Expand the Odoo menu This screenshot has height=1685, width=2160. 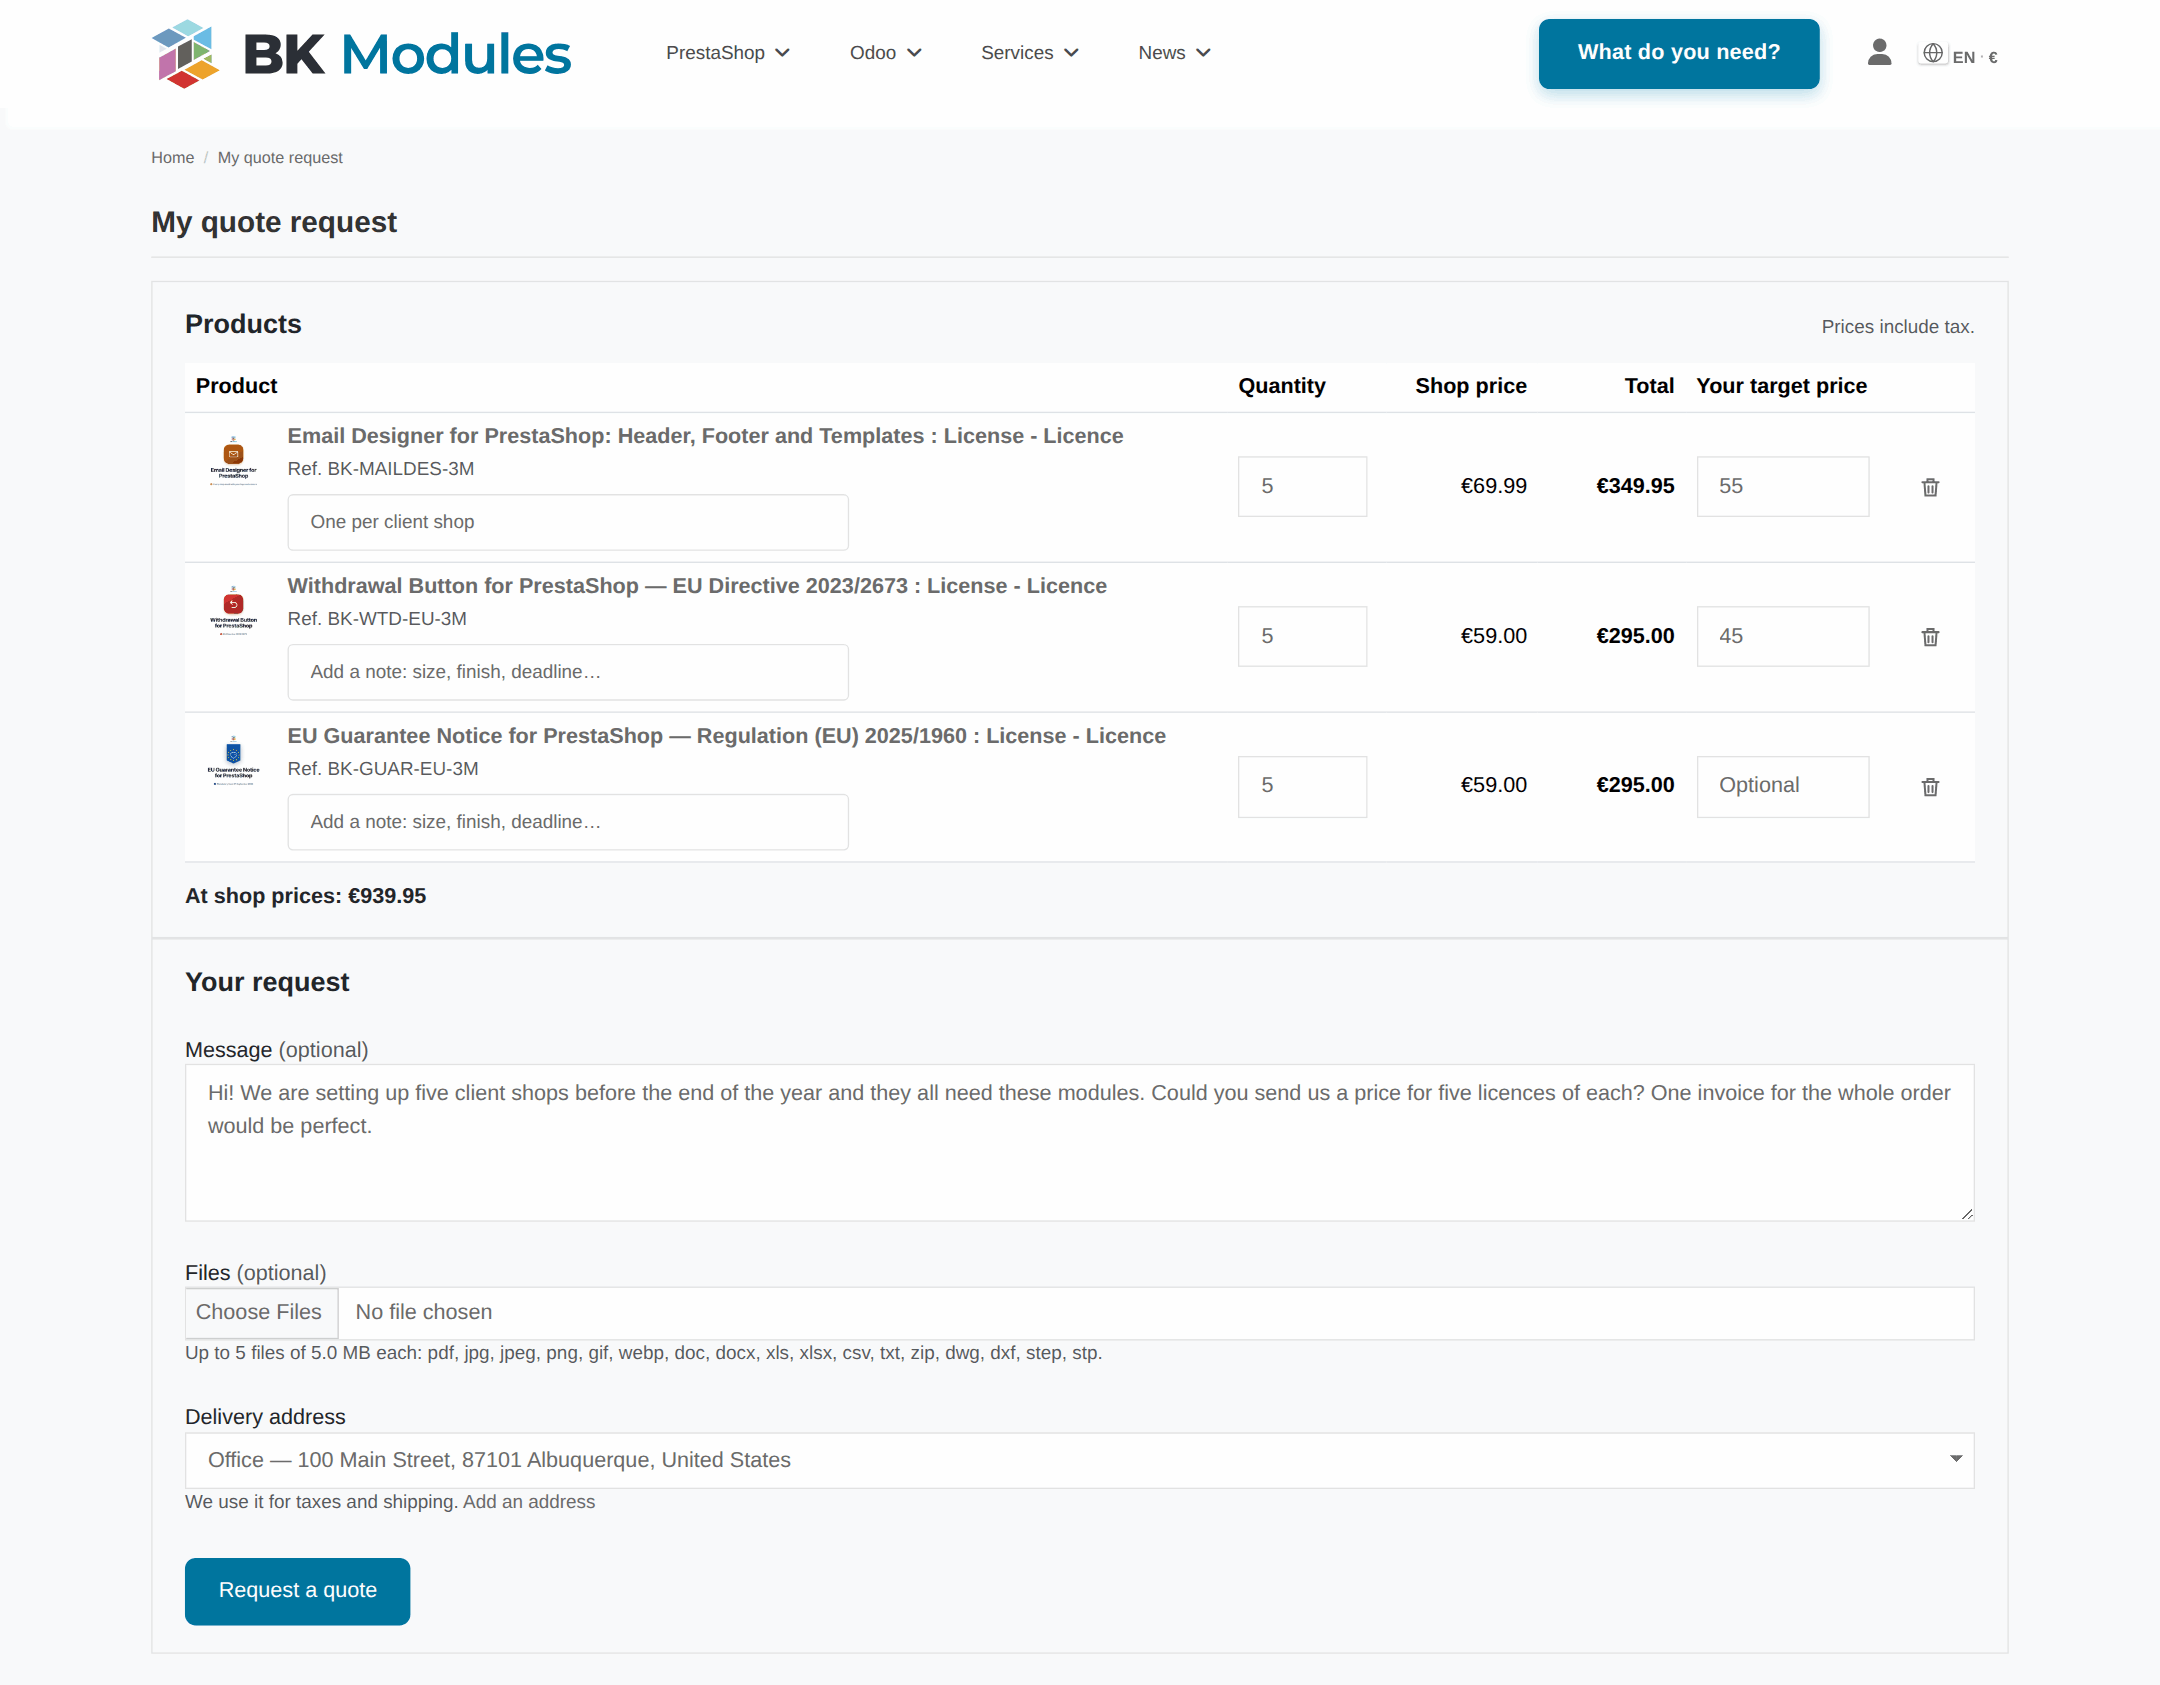[885, 53]
